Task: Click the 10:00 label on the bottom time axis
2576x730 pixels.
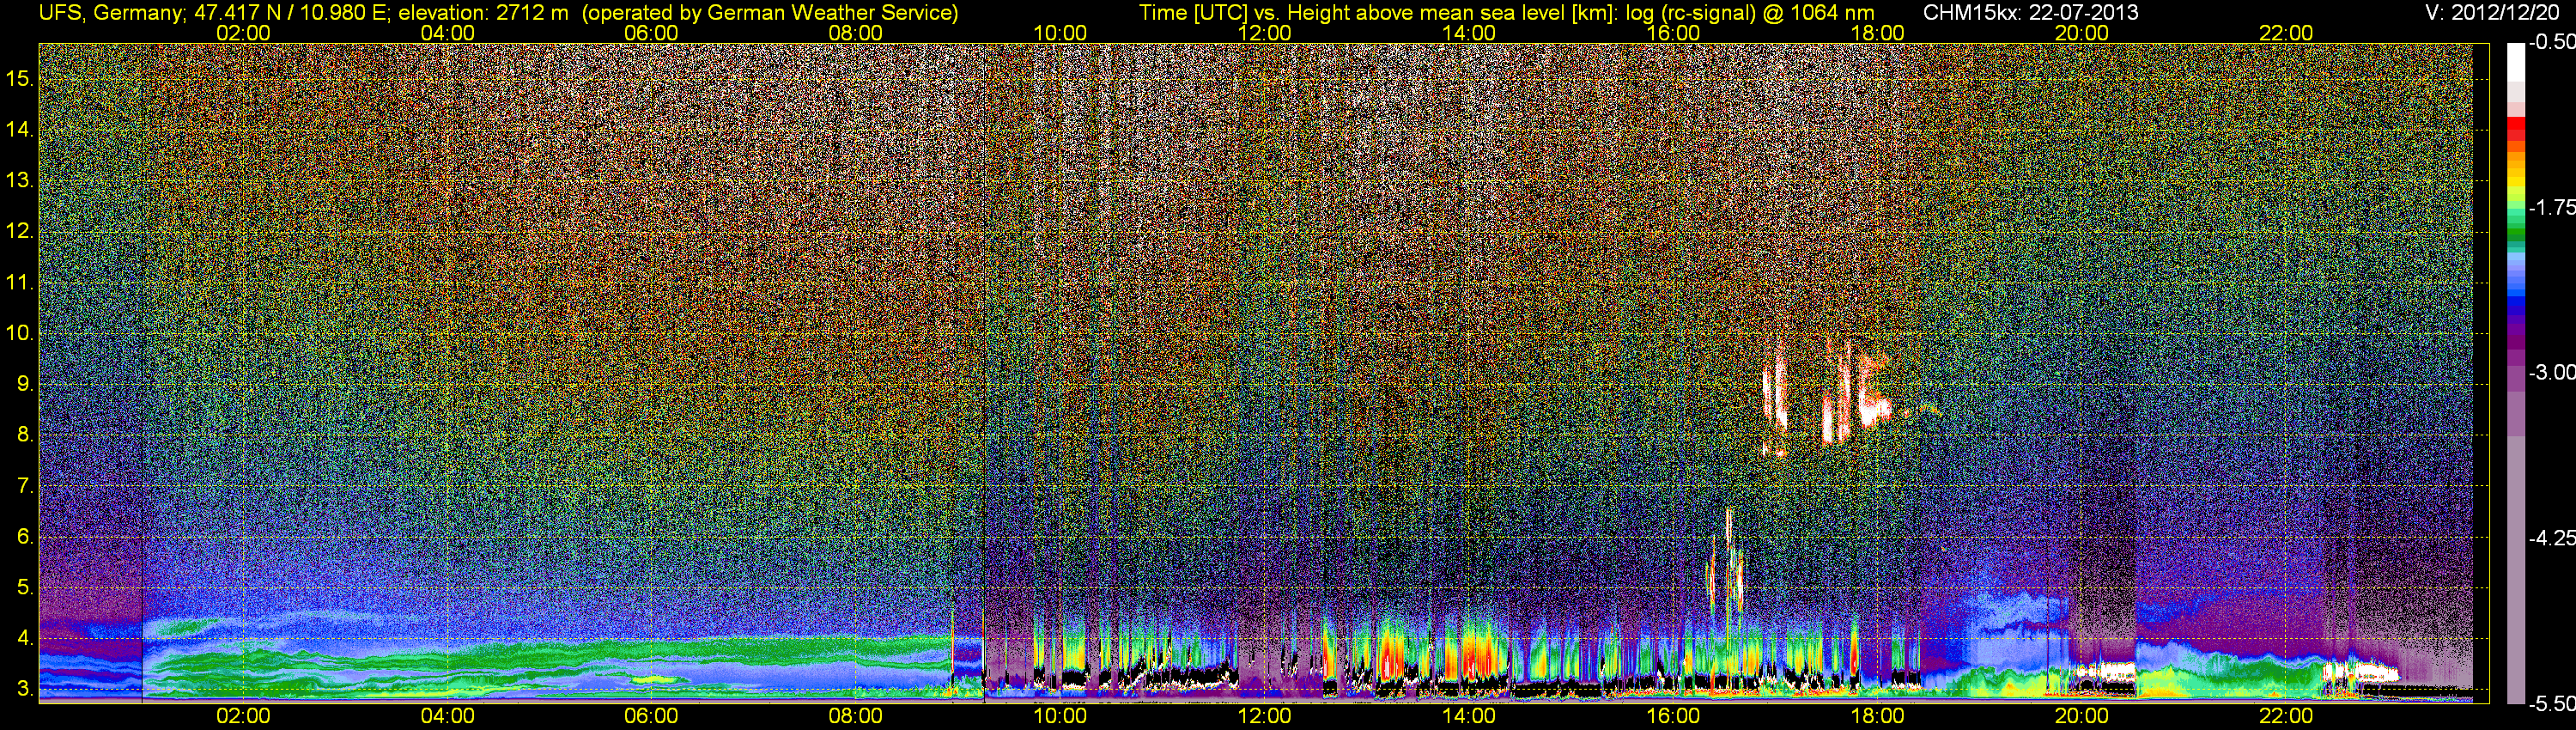Action: coord(1060,716)
